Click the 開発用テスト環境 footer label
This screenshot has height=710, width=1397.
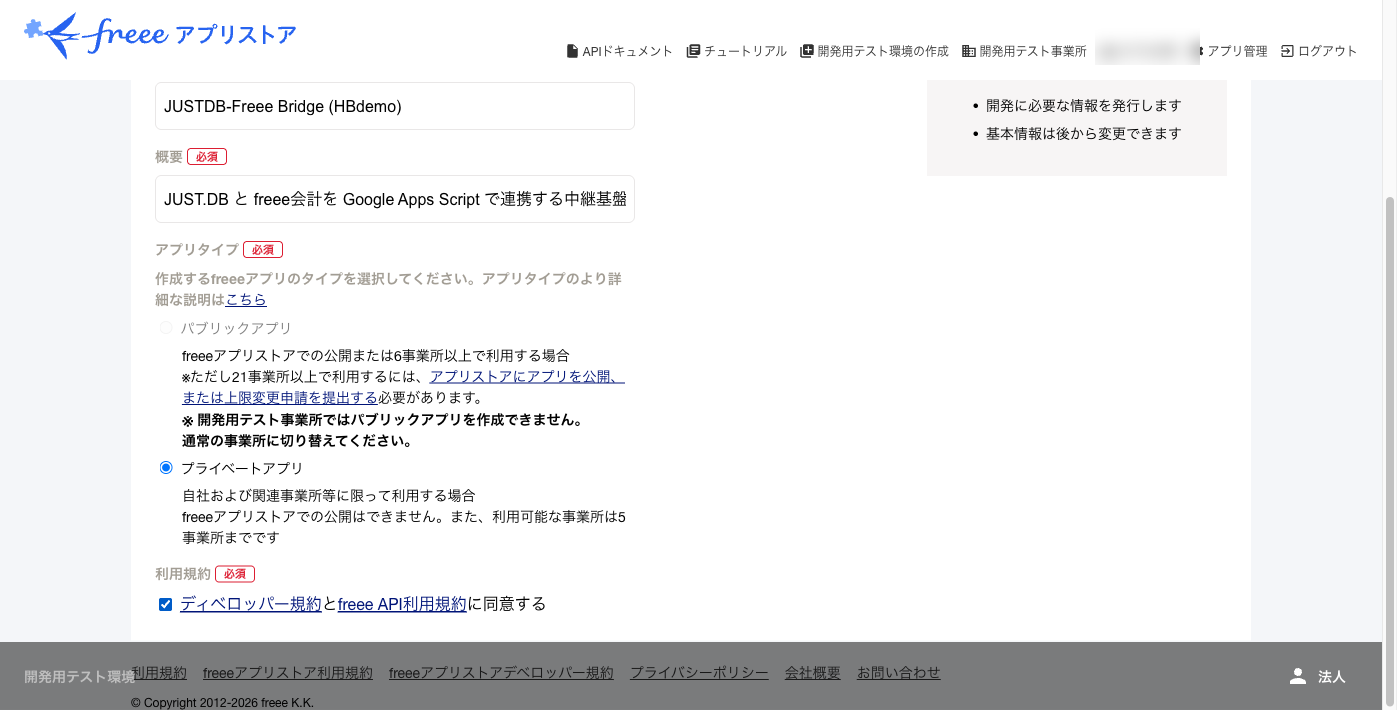coord(79,677)
